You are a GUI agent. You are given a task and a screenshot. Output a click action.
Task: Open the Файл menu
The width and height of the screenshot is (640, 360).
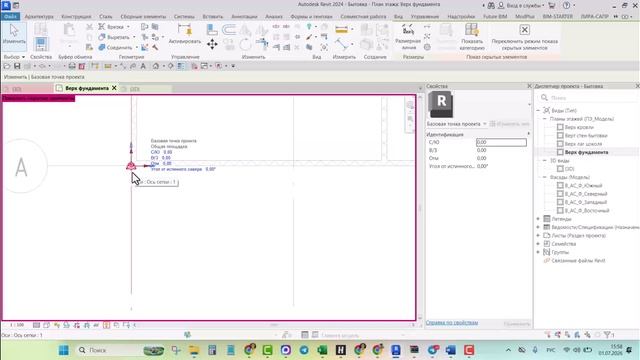tap(10, 17)
